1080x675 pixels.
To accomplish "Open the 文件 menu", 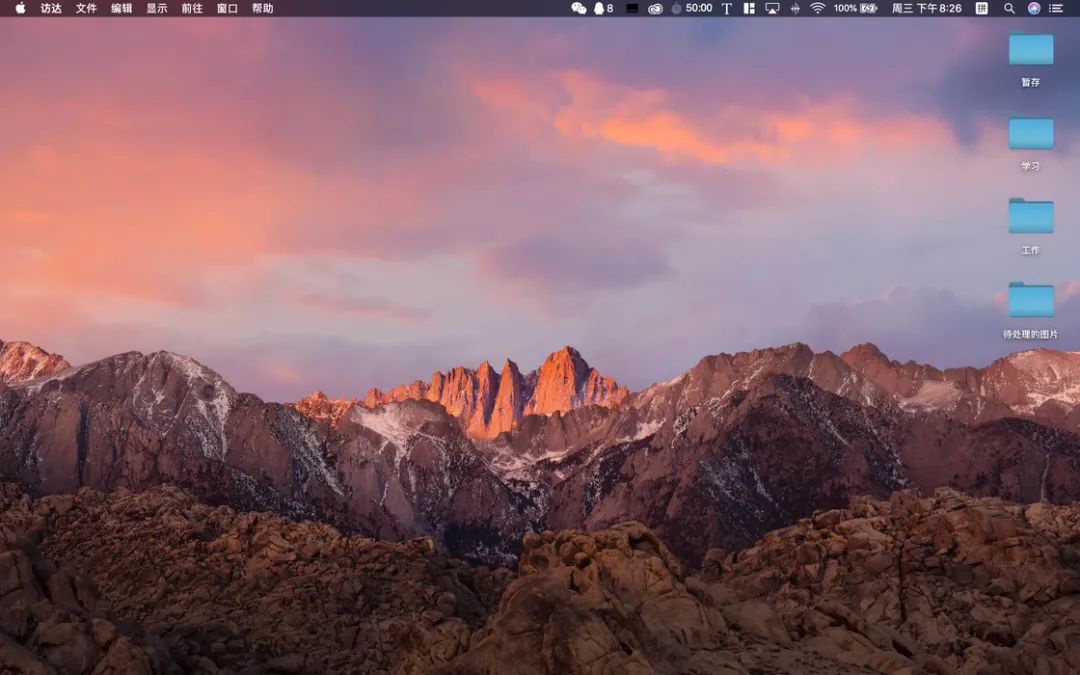I will point(87,8).
